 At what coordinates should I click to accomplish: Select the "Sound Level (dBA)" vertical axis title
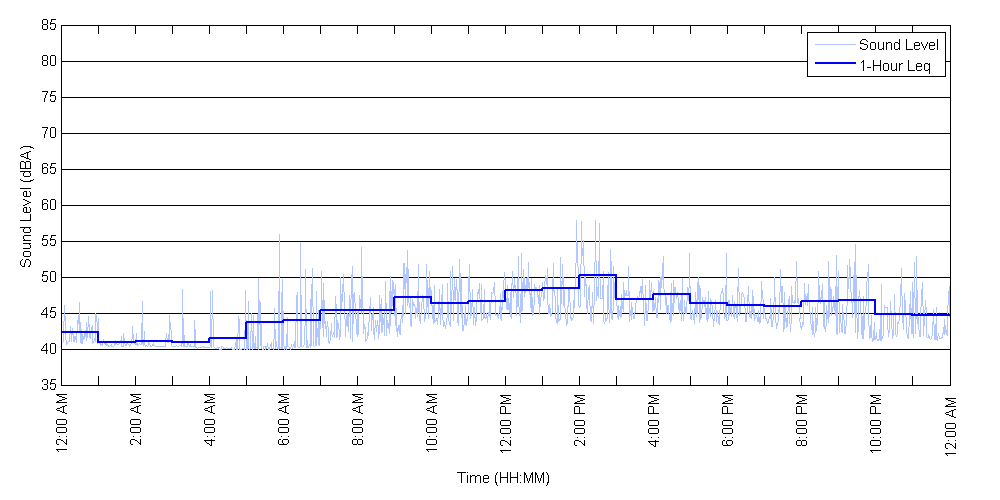coord(26,205)
